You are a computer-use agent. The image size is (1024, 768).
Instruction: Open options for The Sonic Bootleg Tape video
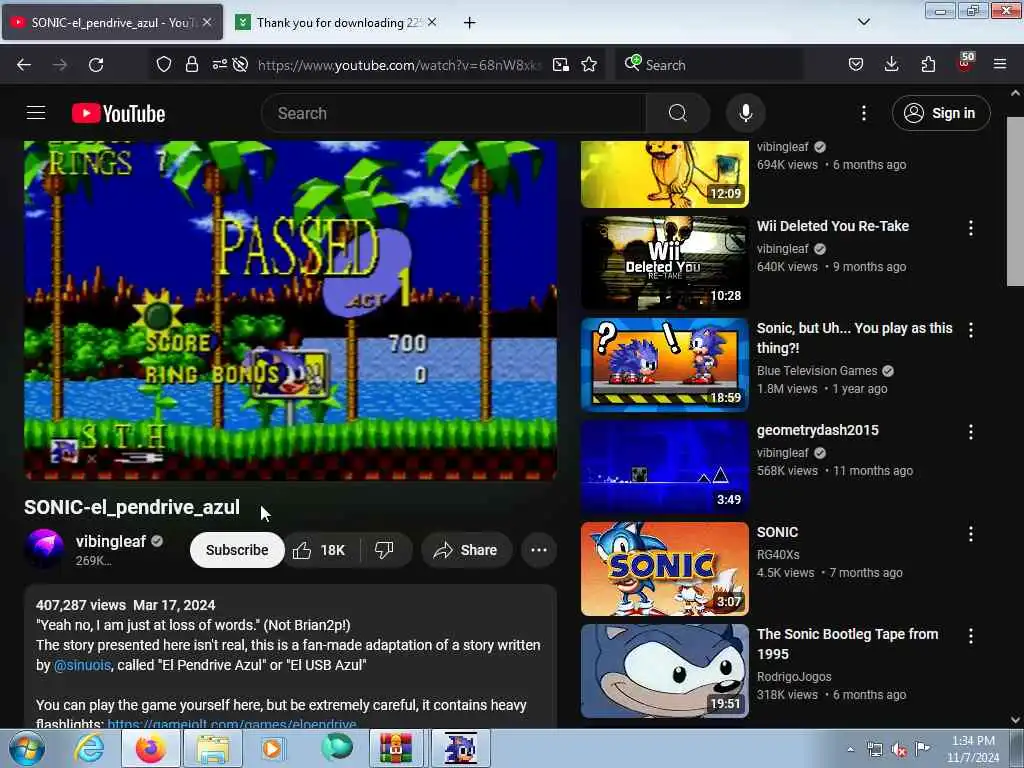point(970,635)
